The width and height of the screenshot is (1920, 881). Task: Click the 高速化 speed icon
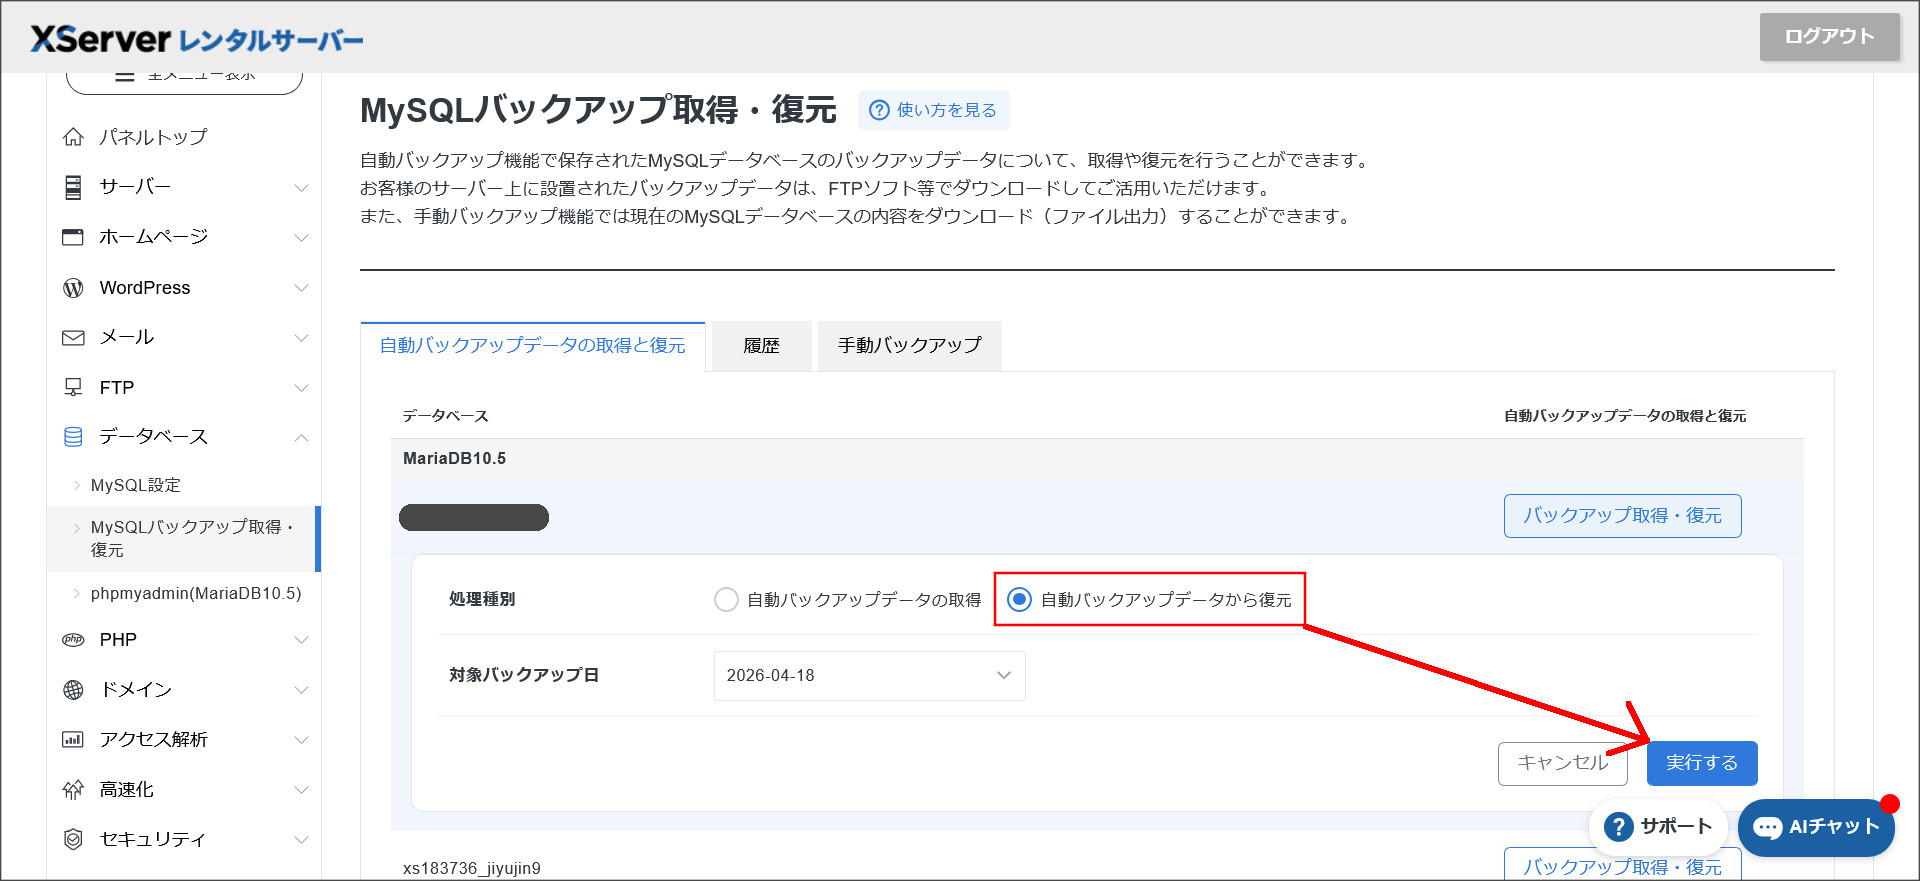pyautogui.click(x=73, y=790)
